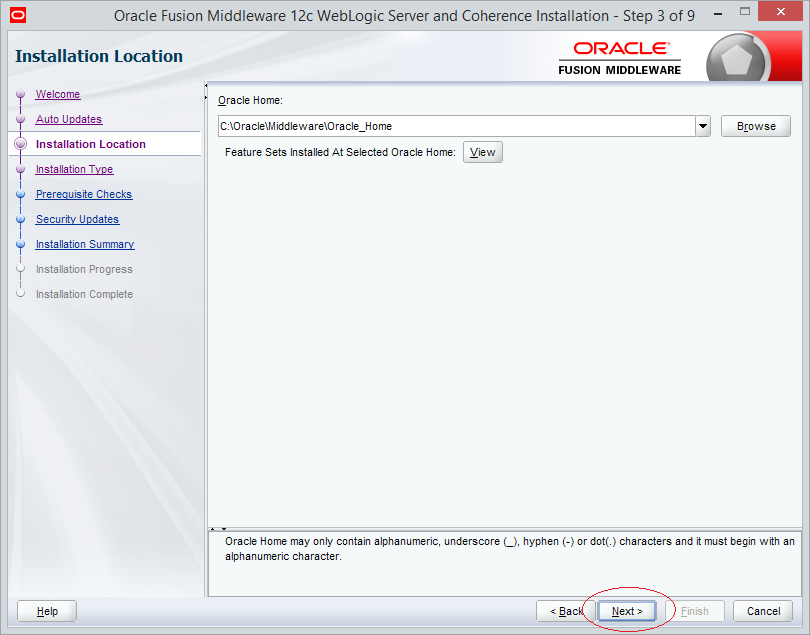810x635 pixels.
Task: Click the Auto Updates step bullet icon
Action: [x=21, y=119]
